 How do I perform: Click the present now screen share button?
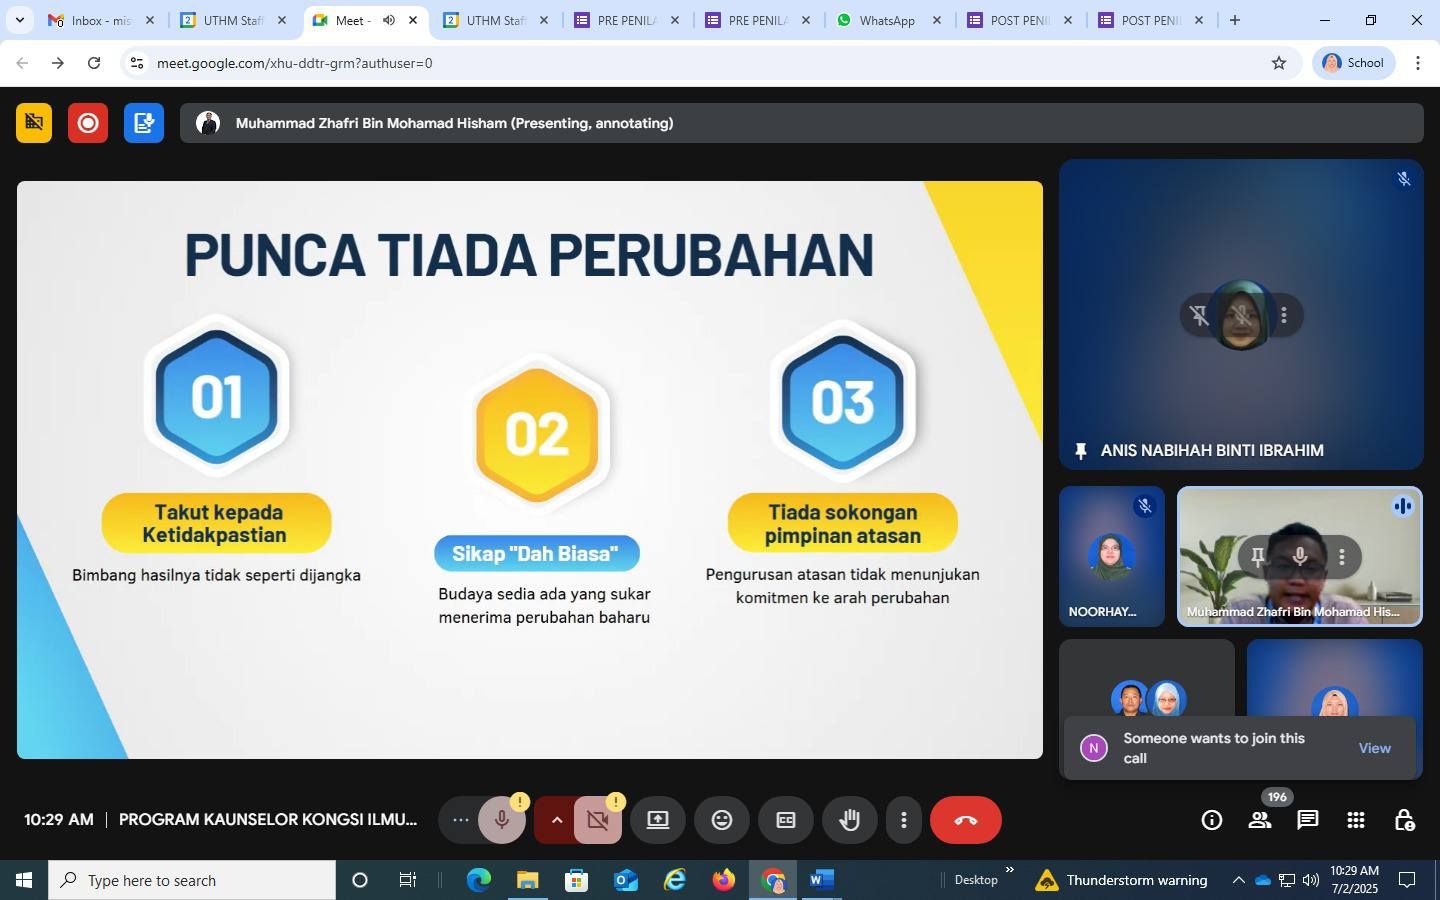[x=657, y=820]
